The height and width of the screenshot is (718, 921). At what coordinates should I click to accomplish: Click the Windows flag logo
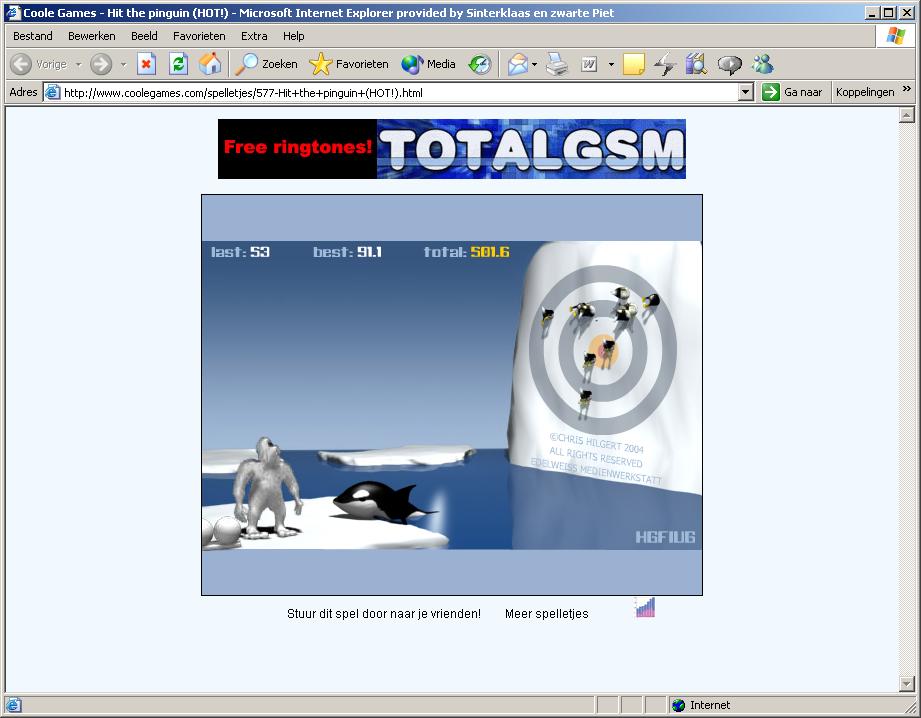(x=896, y=36)
